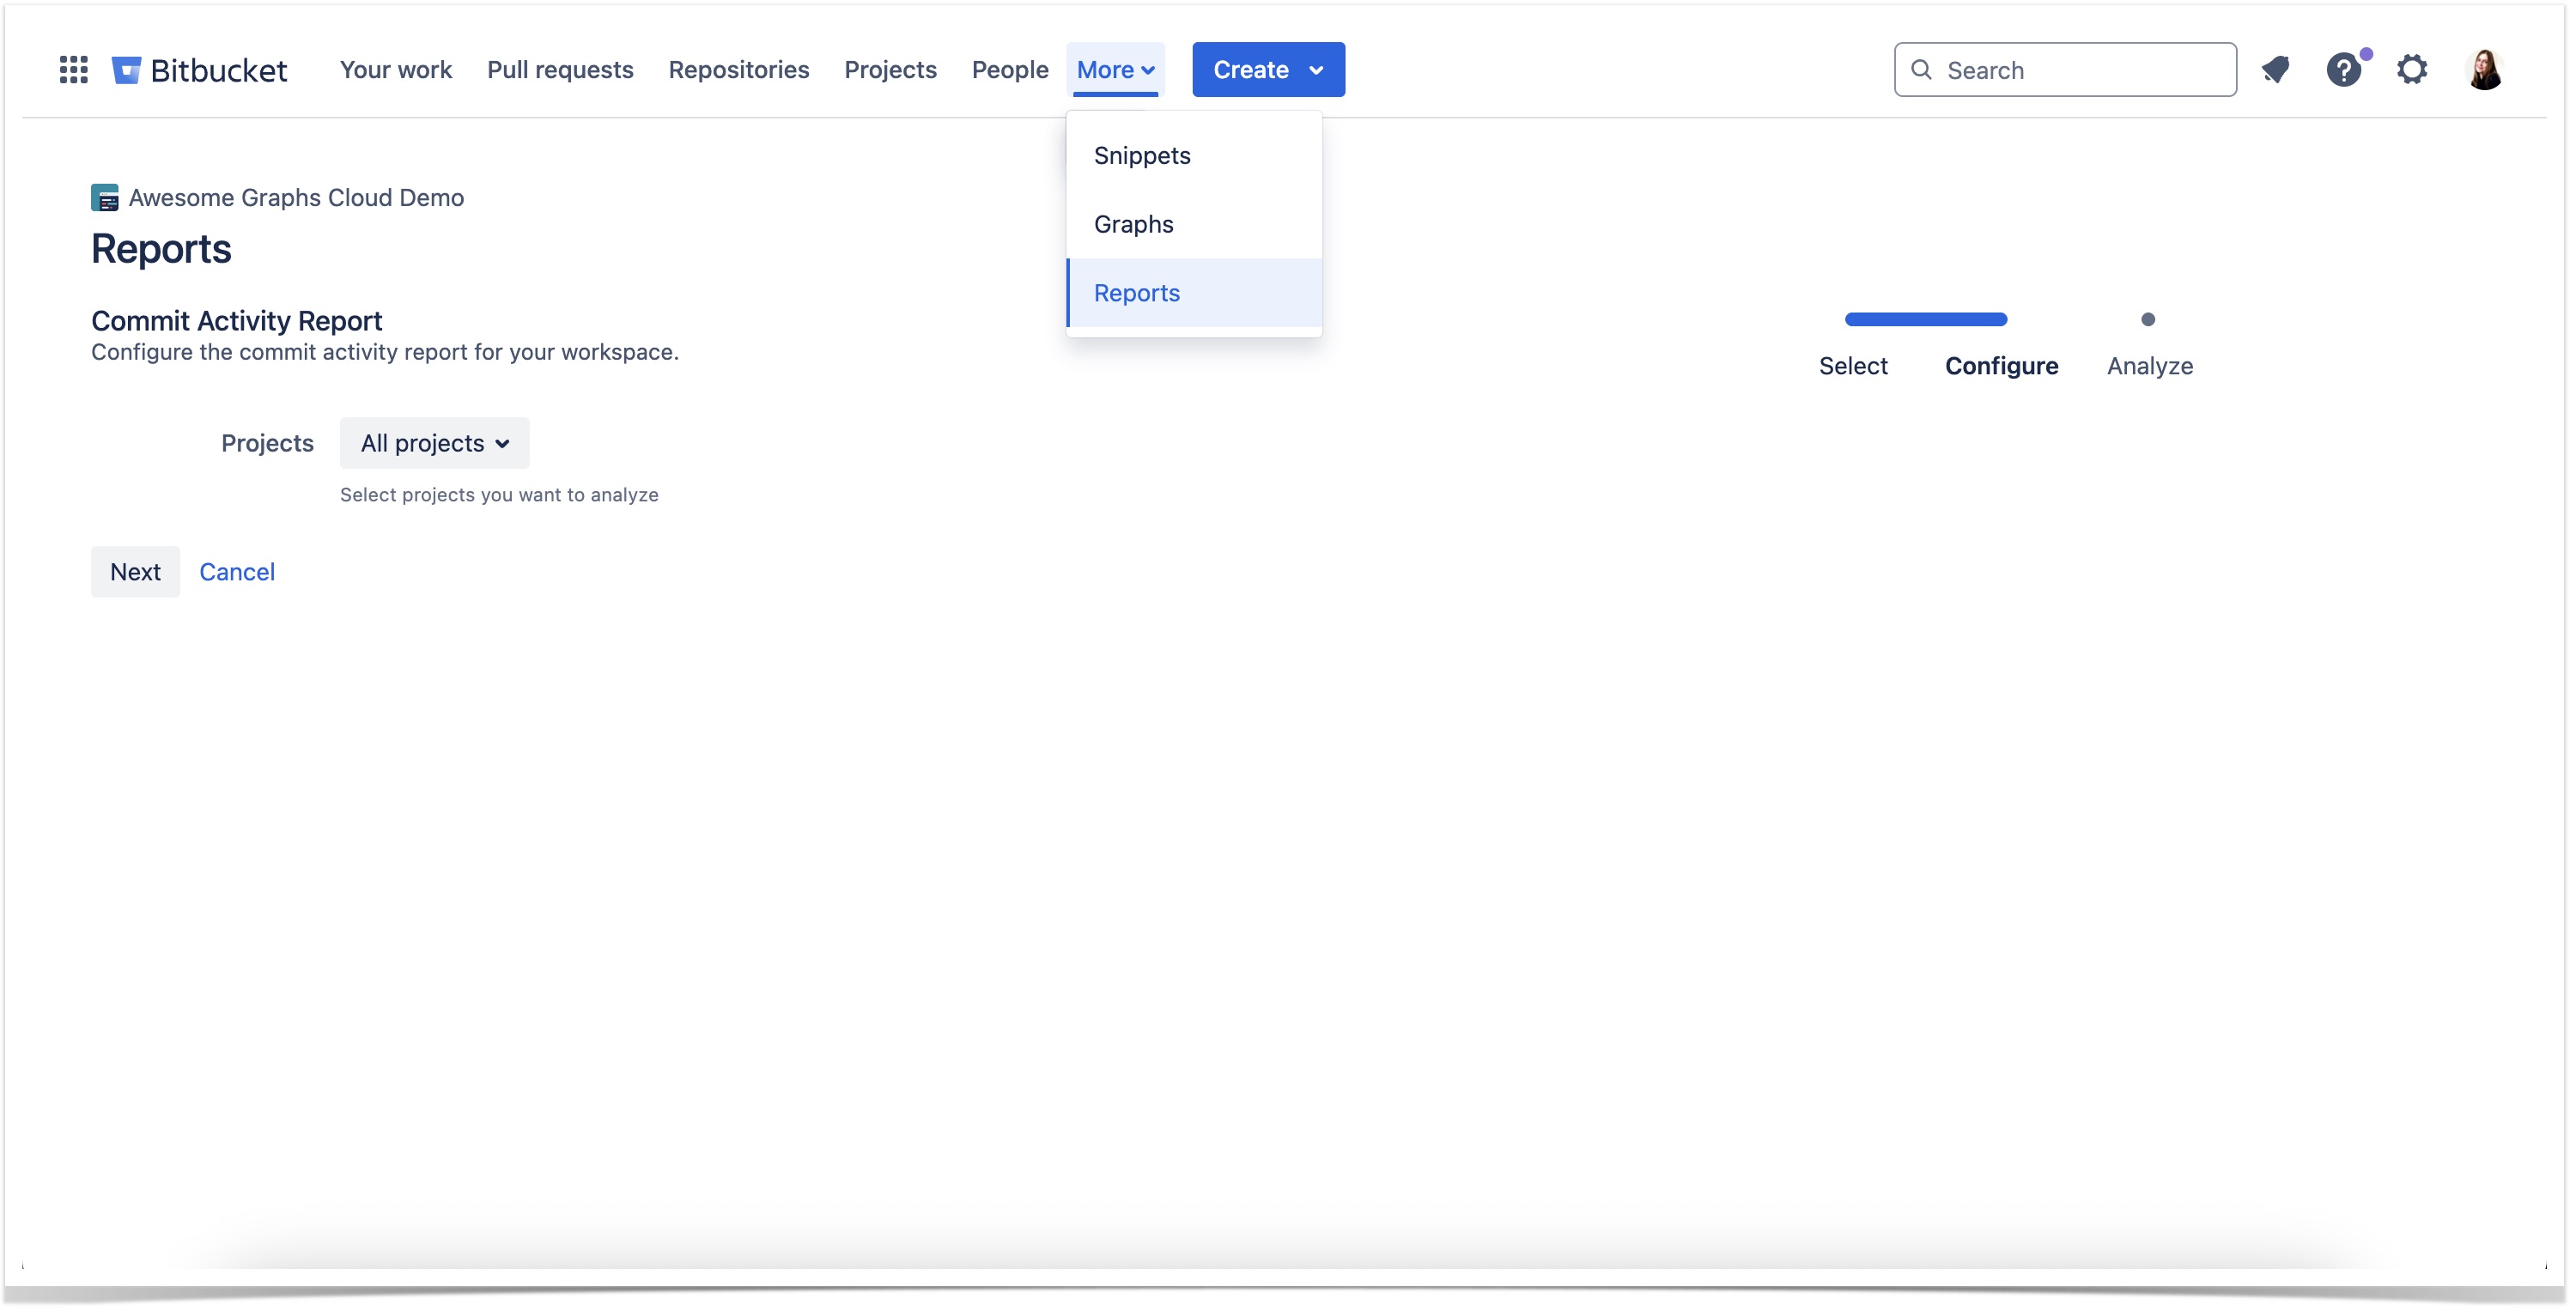Click the Analyze step dot marker
Viewport: 2576px width, 1311px height.
2147,320
